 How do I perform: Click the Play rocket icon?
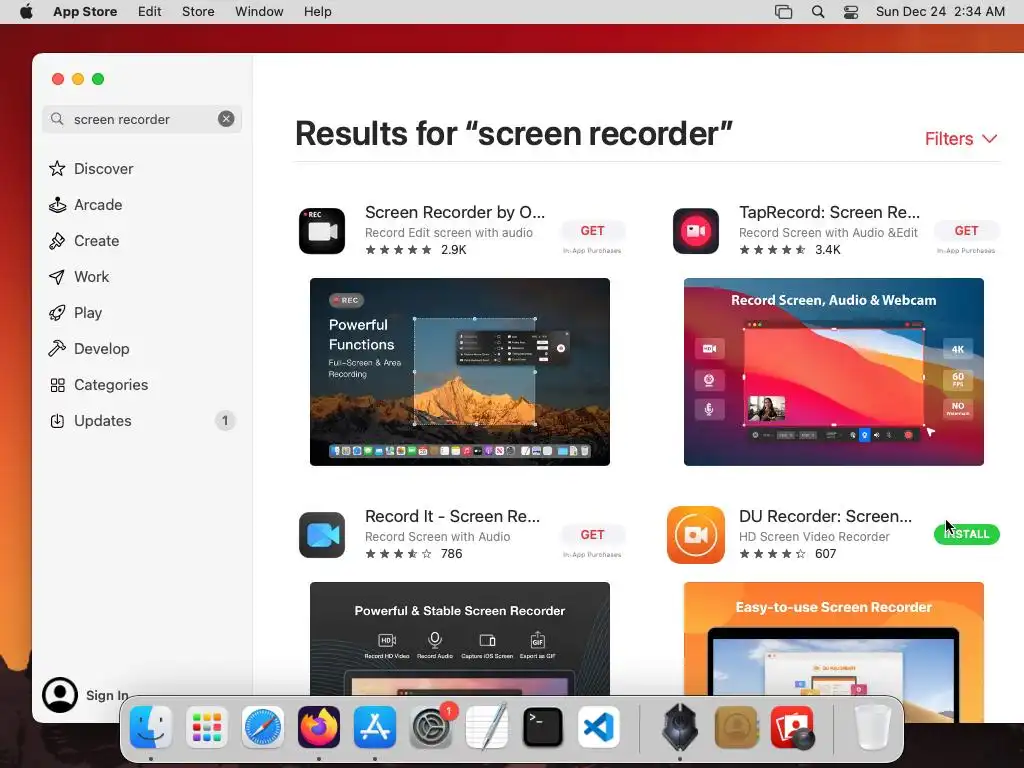pyautogui.click(x=57, y=313)
